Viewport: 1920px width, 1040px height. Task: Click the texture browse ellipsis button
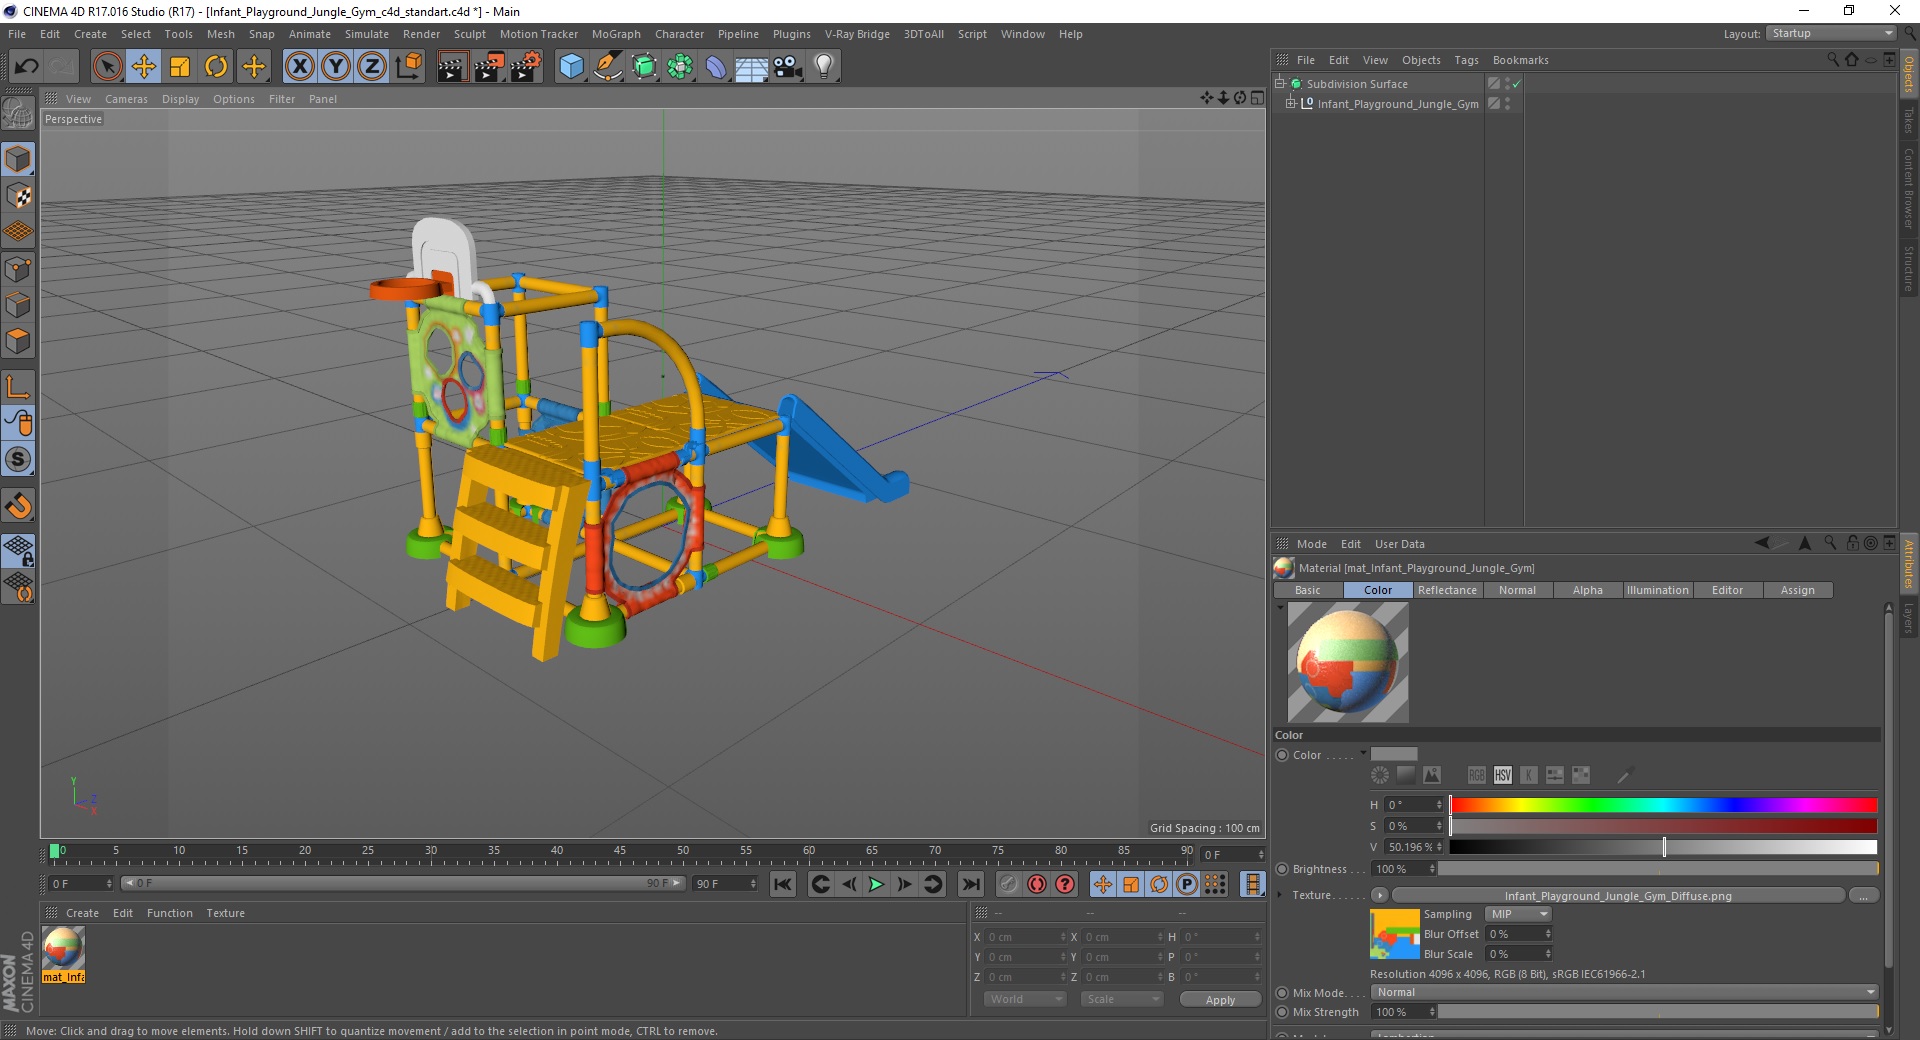[1863, 895]
